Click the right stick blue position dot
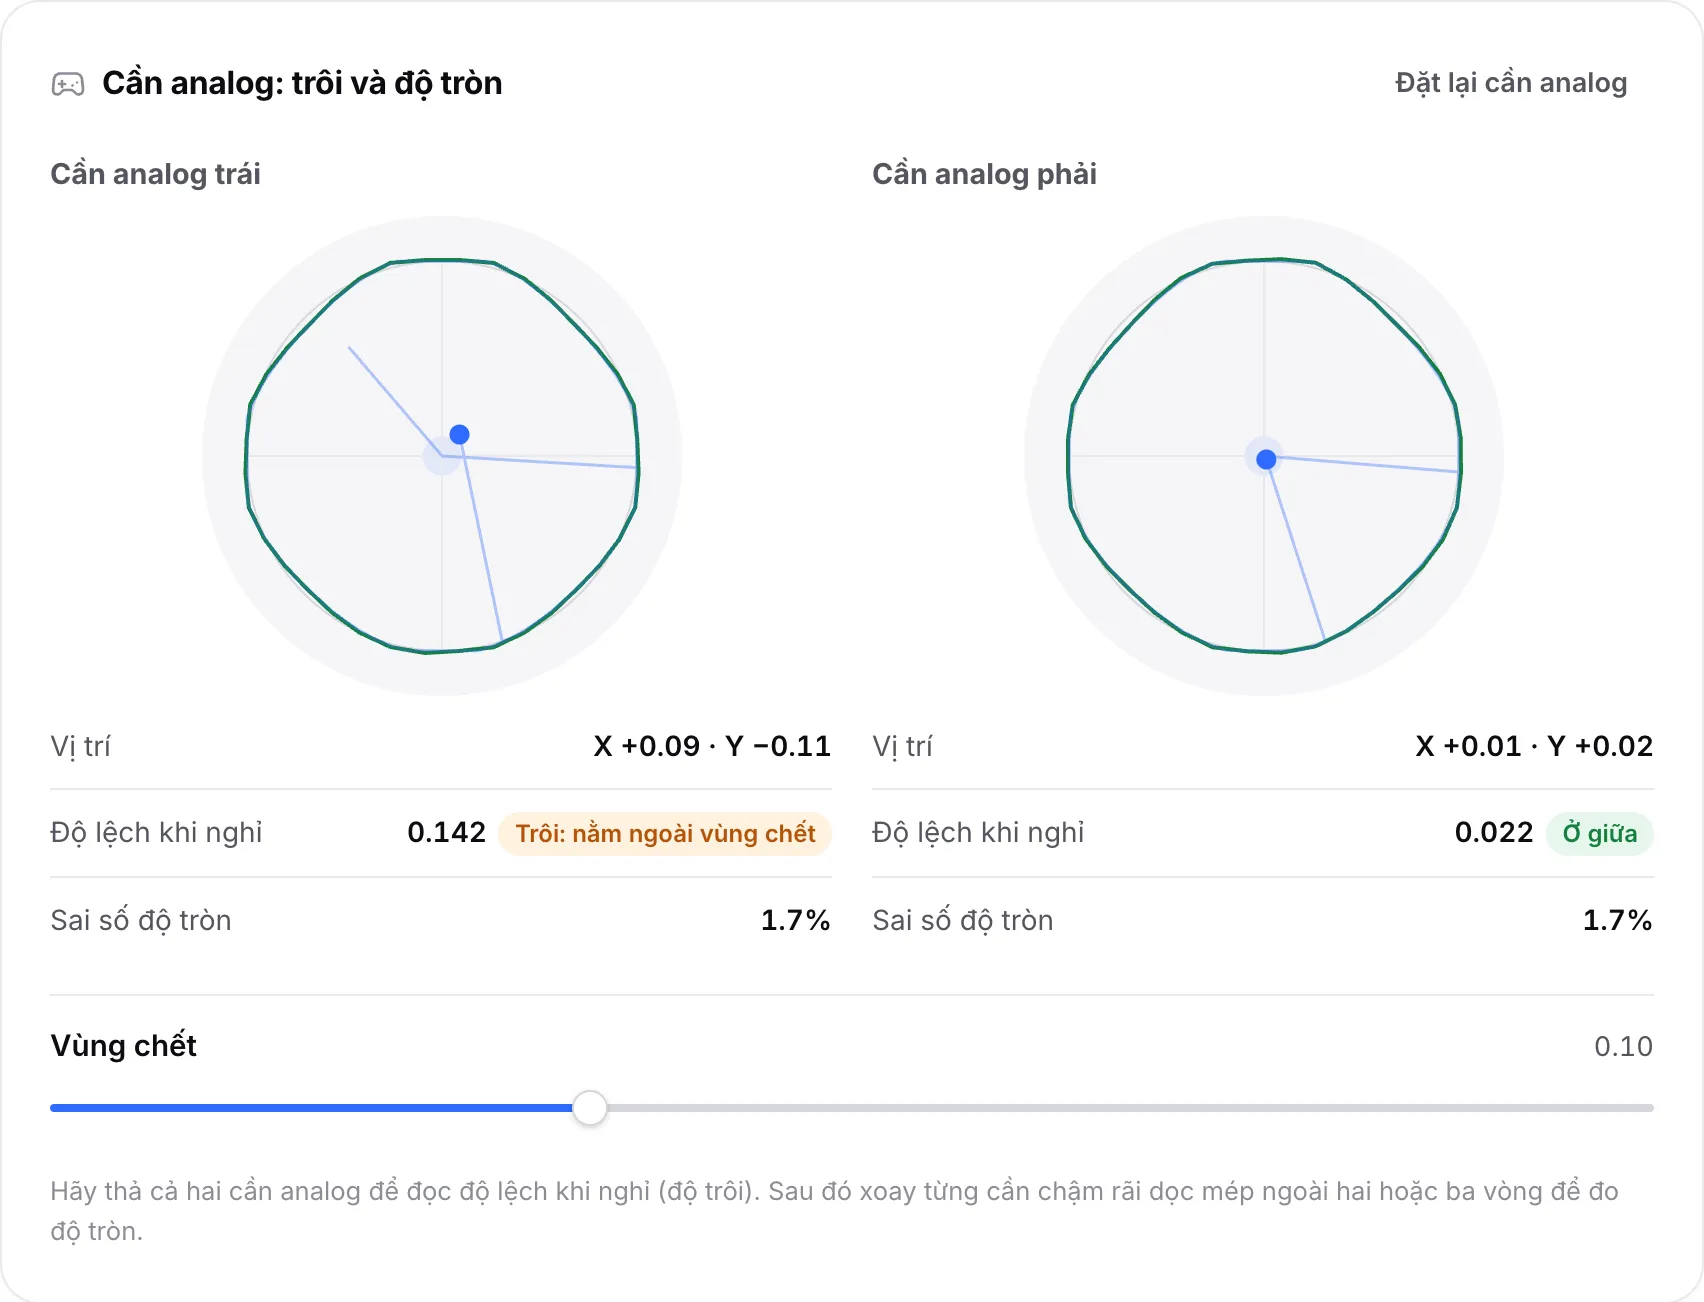The height and width of the screenshot is (1302, 1704). pos(1266,459)
